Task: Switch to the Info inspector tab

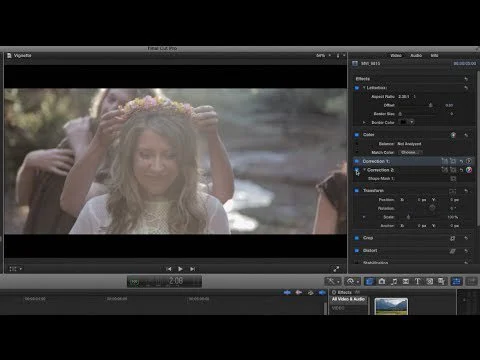Action: (434, 55)
